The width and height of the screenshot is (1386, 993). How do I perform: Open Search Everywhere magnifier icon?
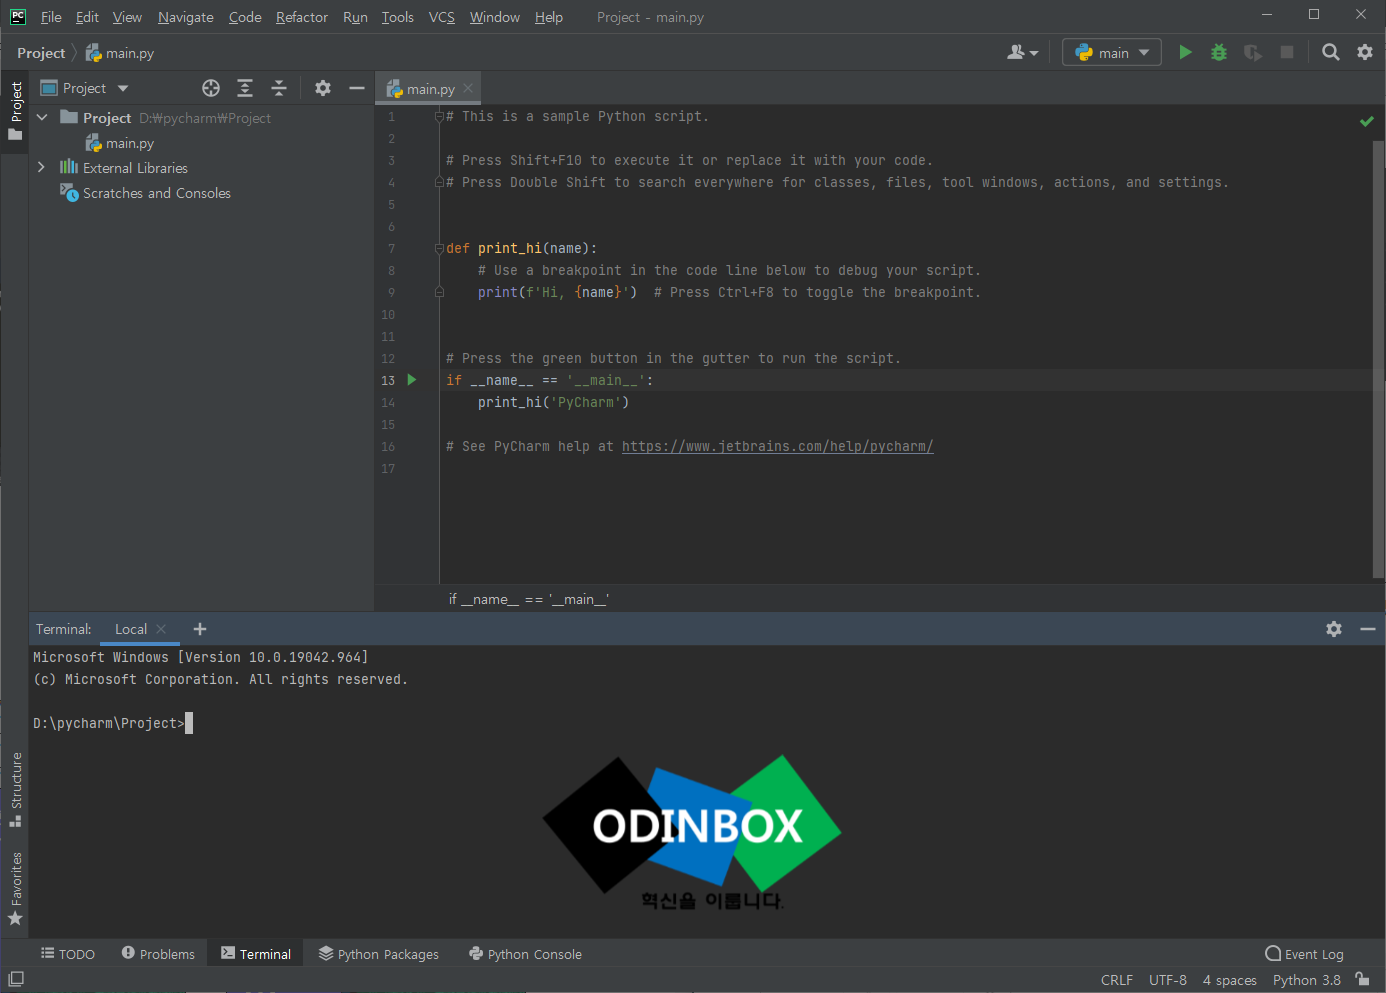click(x=1331, y=52)
